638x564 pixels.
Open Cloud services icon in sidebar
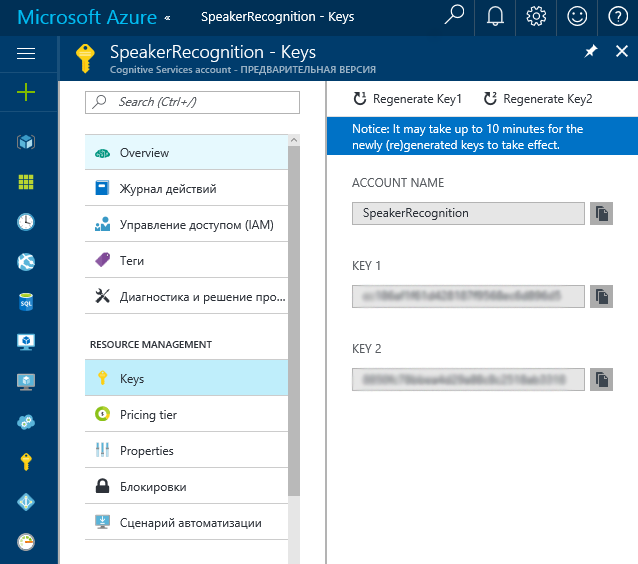[x=26, y=422]
